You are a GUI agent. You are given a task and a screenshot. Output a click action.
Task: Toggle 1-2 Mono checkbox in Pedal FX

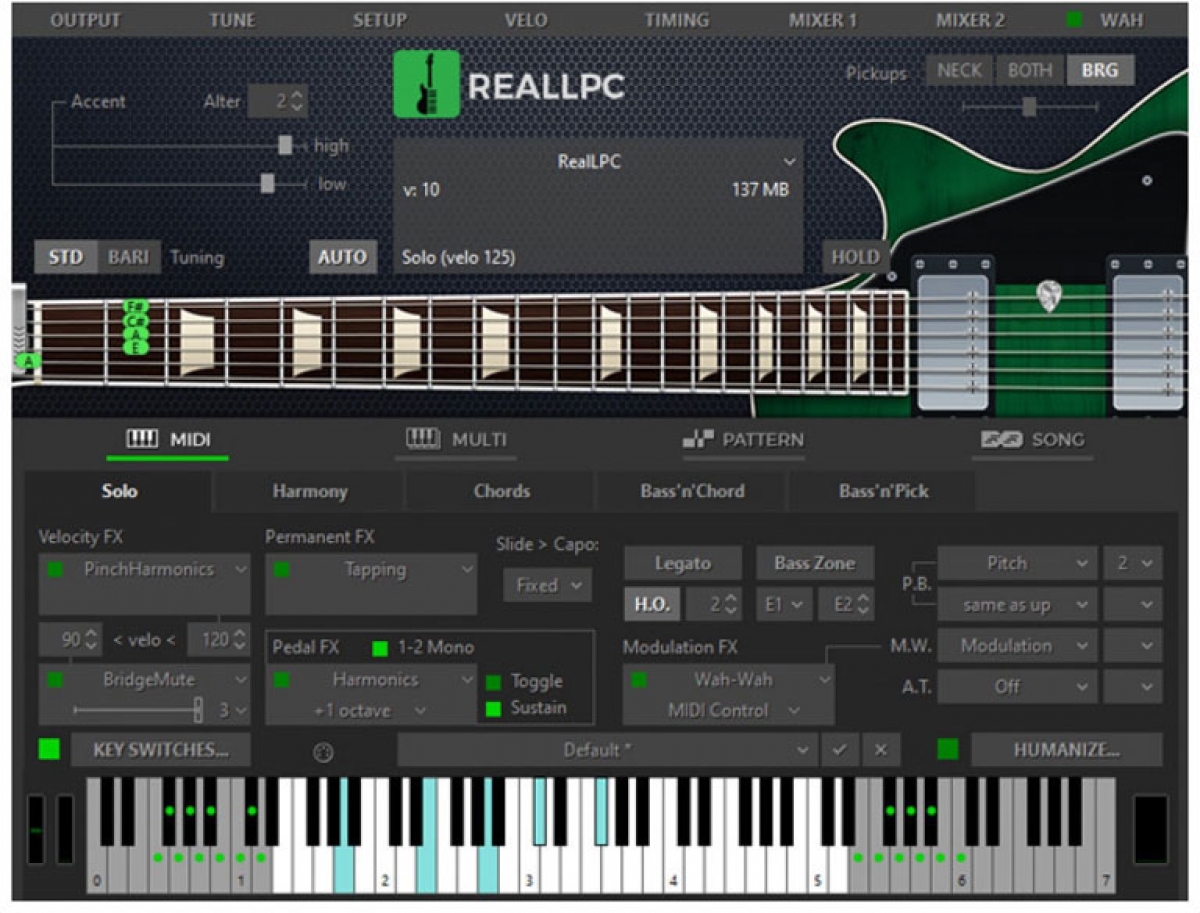click(x=379, y=648)
